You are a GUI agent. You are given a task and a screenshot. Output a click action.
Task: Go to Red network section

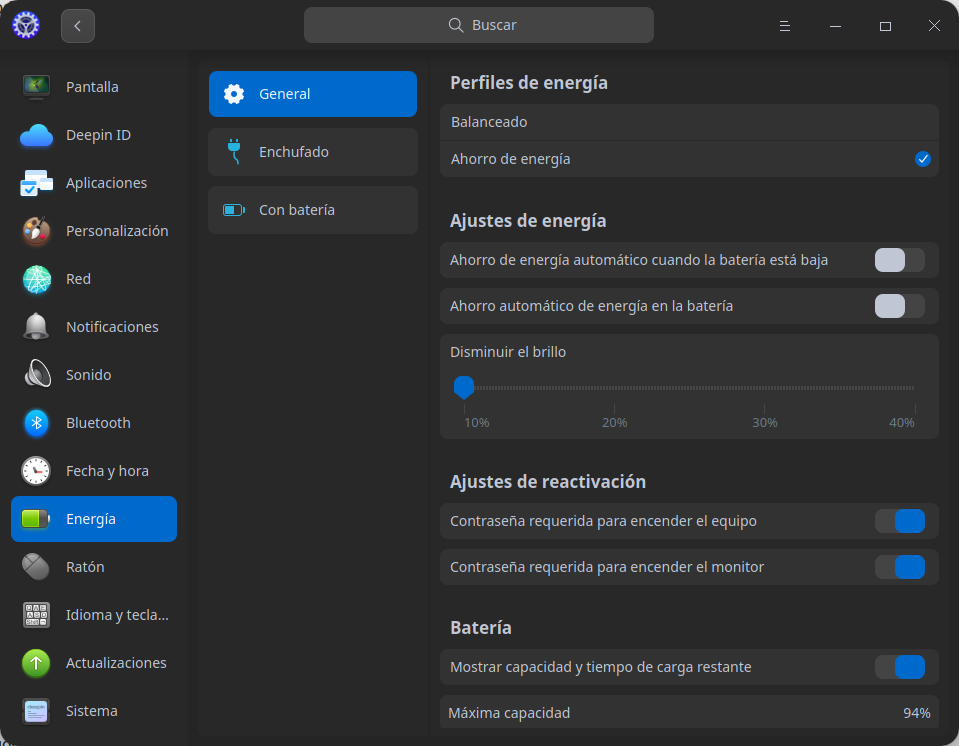94,279
